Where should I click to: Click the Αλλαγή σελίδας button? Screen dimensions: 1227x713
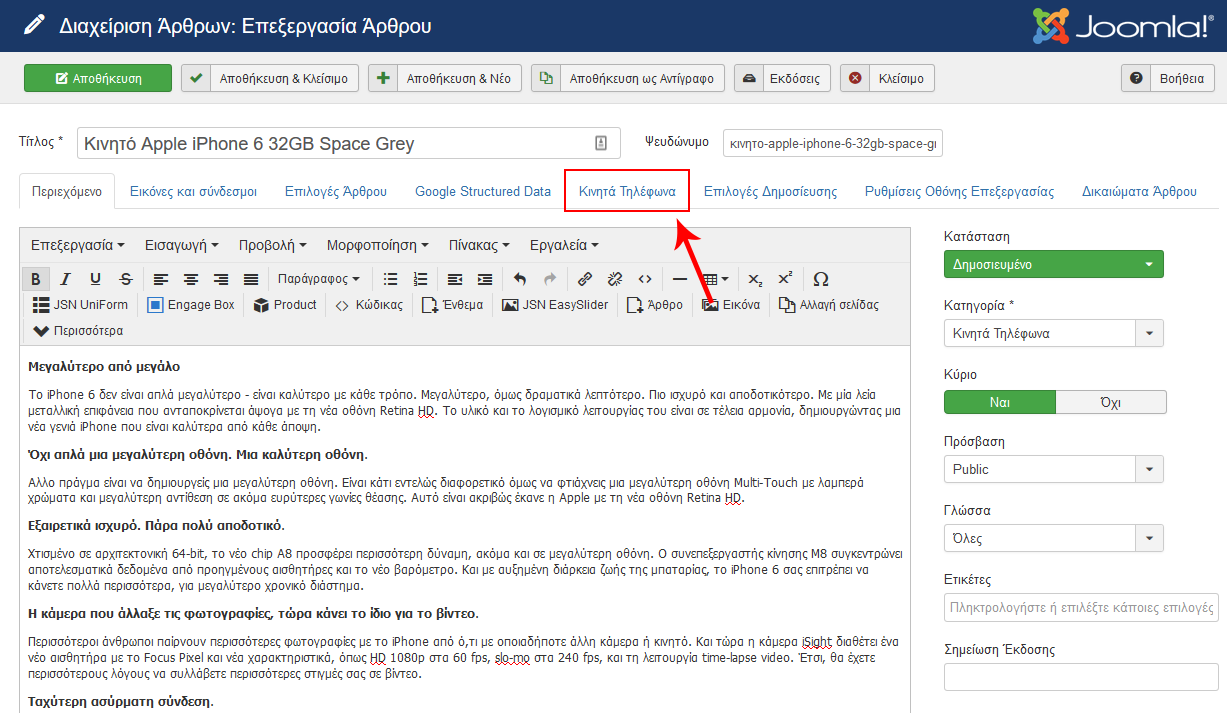[x=829, y=305]
